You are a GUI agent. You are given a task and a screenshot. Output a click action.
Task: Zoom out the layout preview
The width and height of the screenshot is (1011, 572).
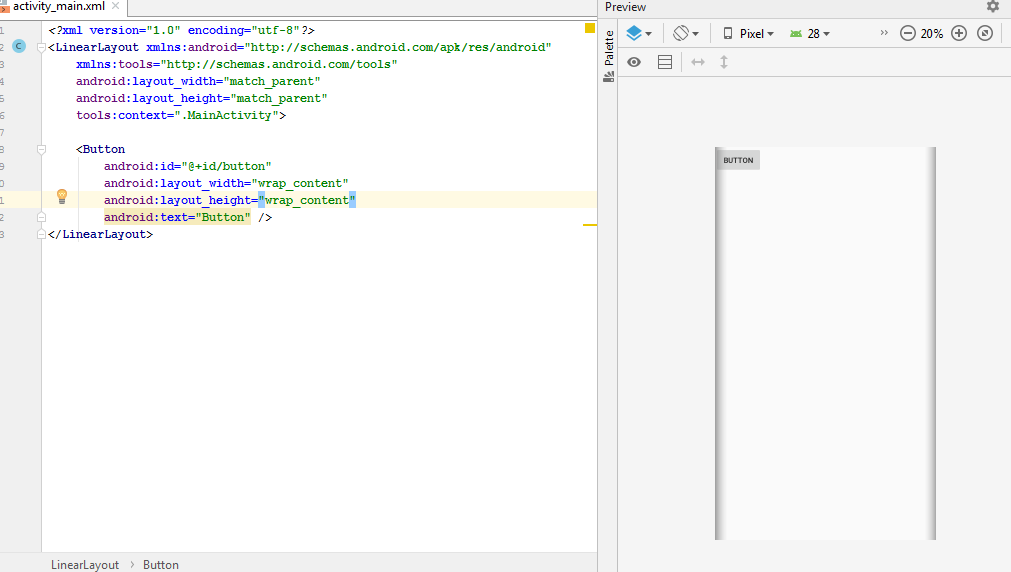click(x=908, y=33)
